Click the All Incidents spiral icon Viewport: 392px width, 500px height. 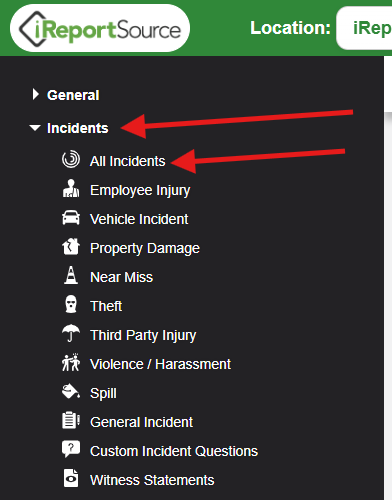71,159
